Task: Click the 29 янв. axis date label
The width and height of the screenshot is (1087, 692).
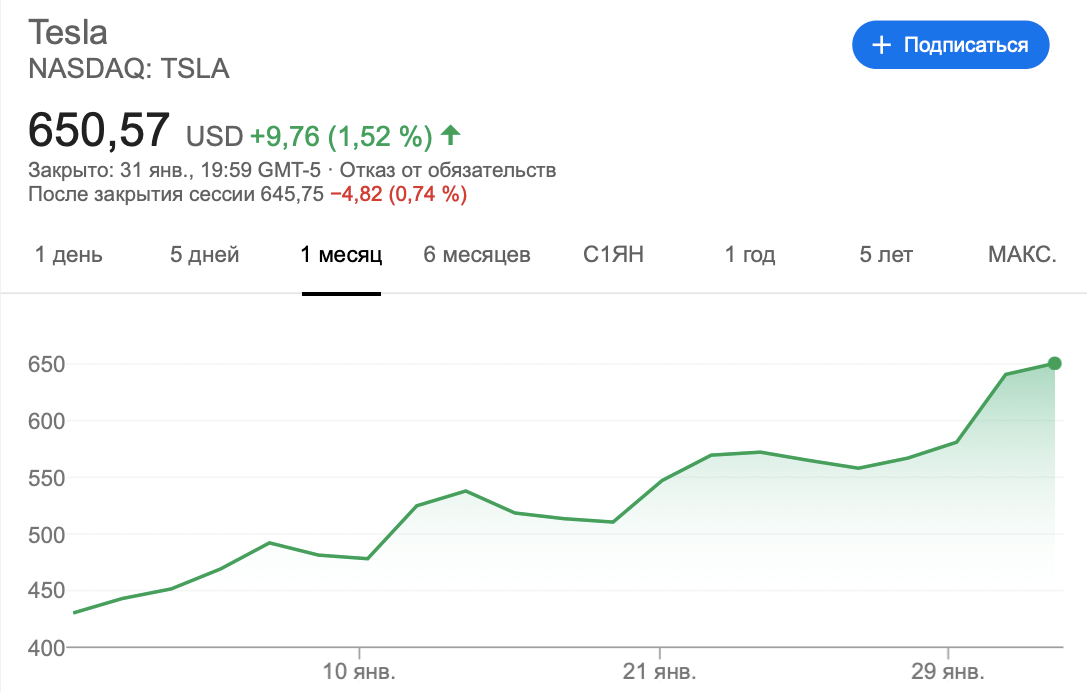Action: 948,671
